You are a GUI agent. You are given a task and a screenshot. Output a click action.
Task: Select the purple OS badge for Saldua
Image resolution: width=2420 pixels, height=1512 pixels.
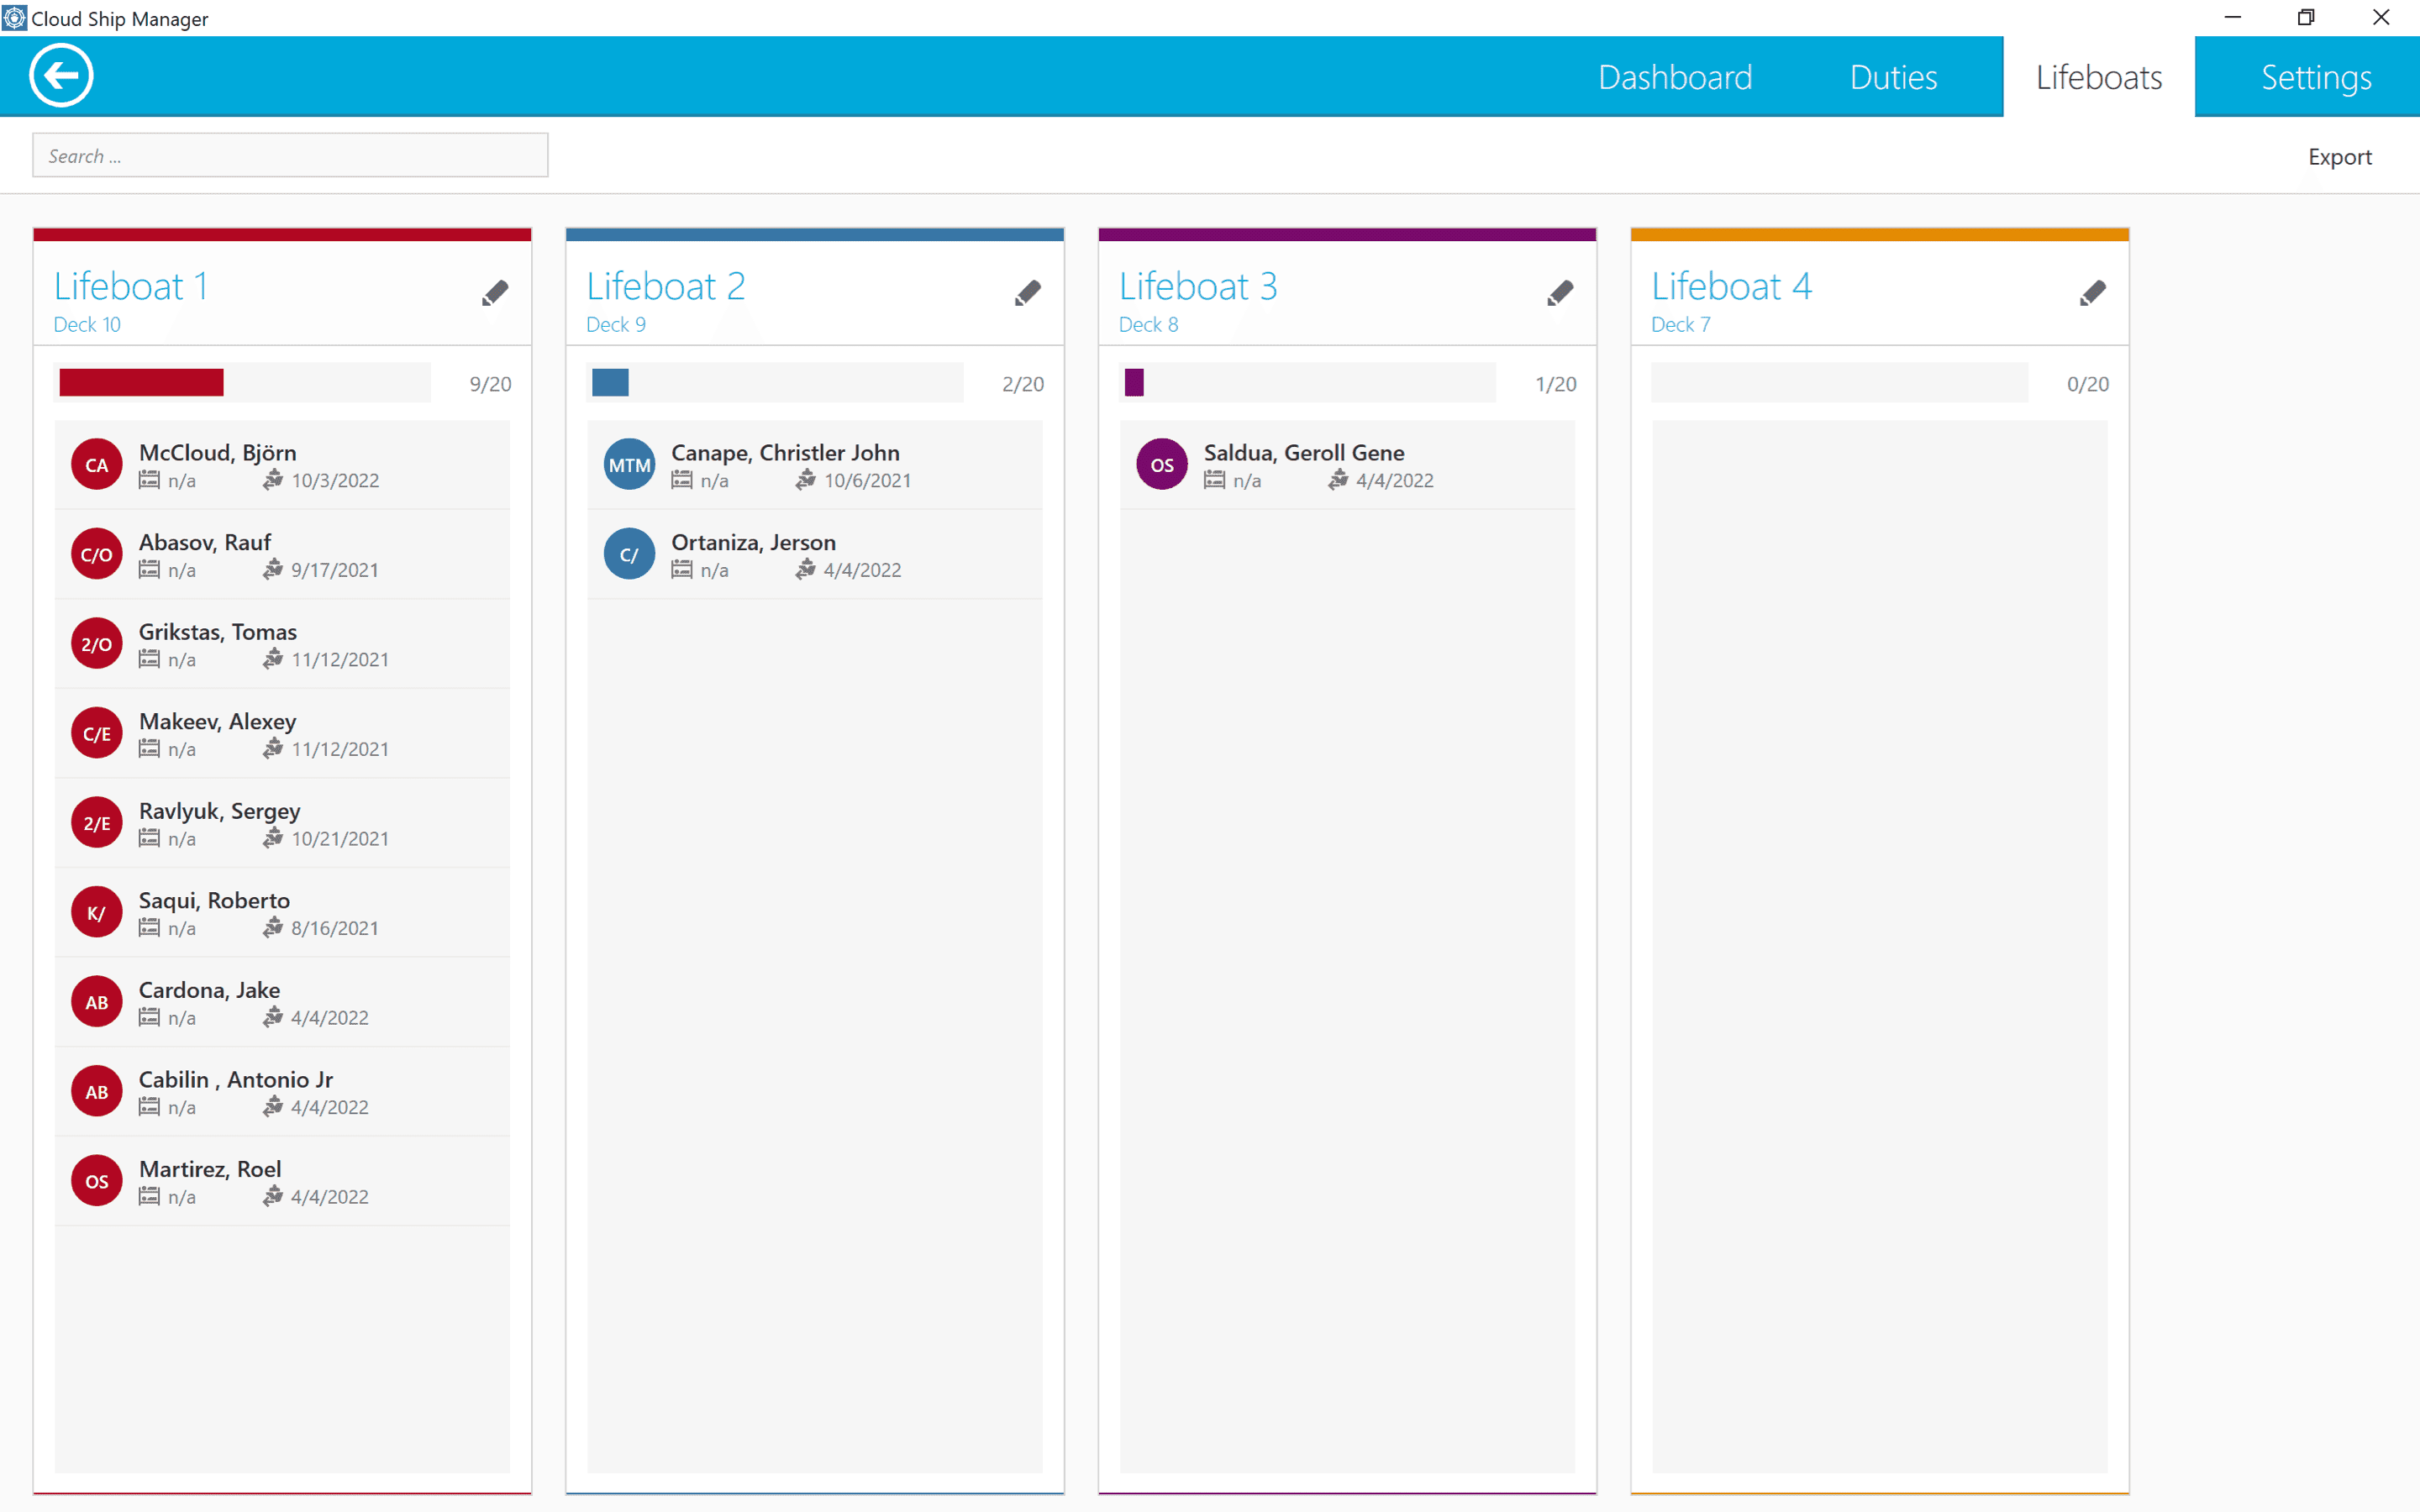click(1162, 465)
